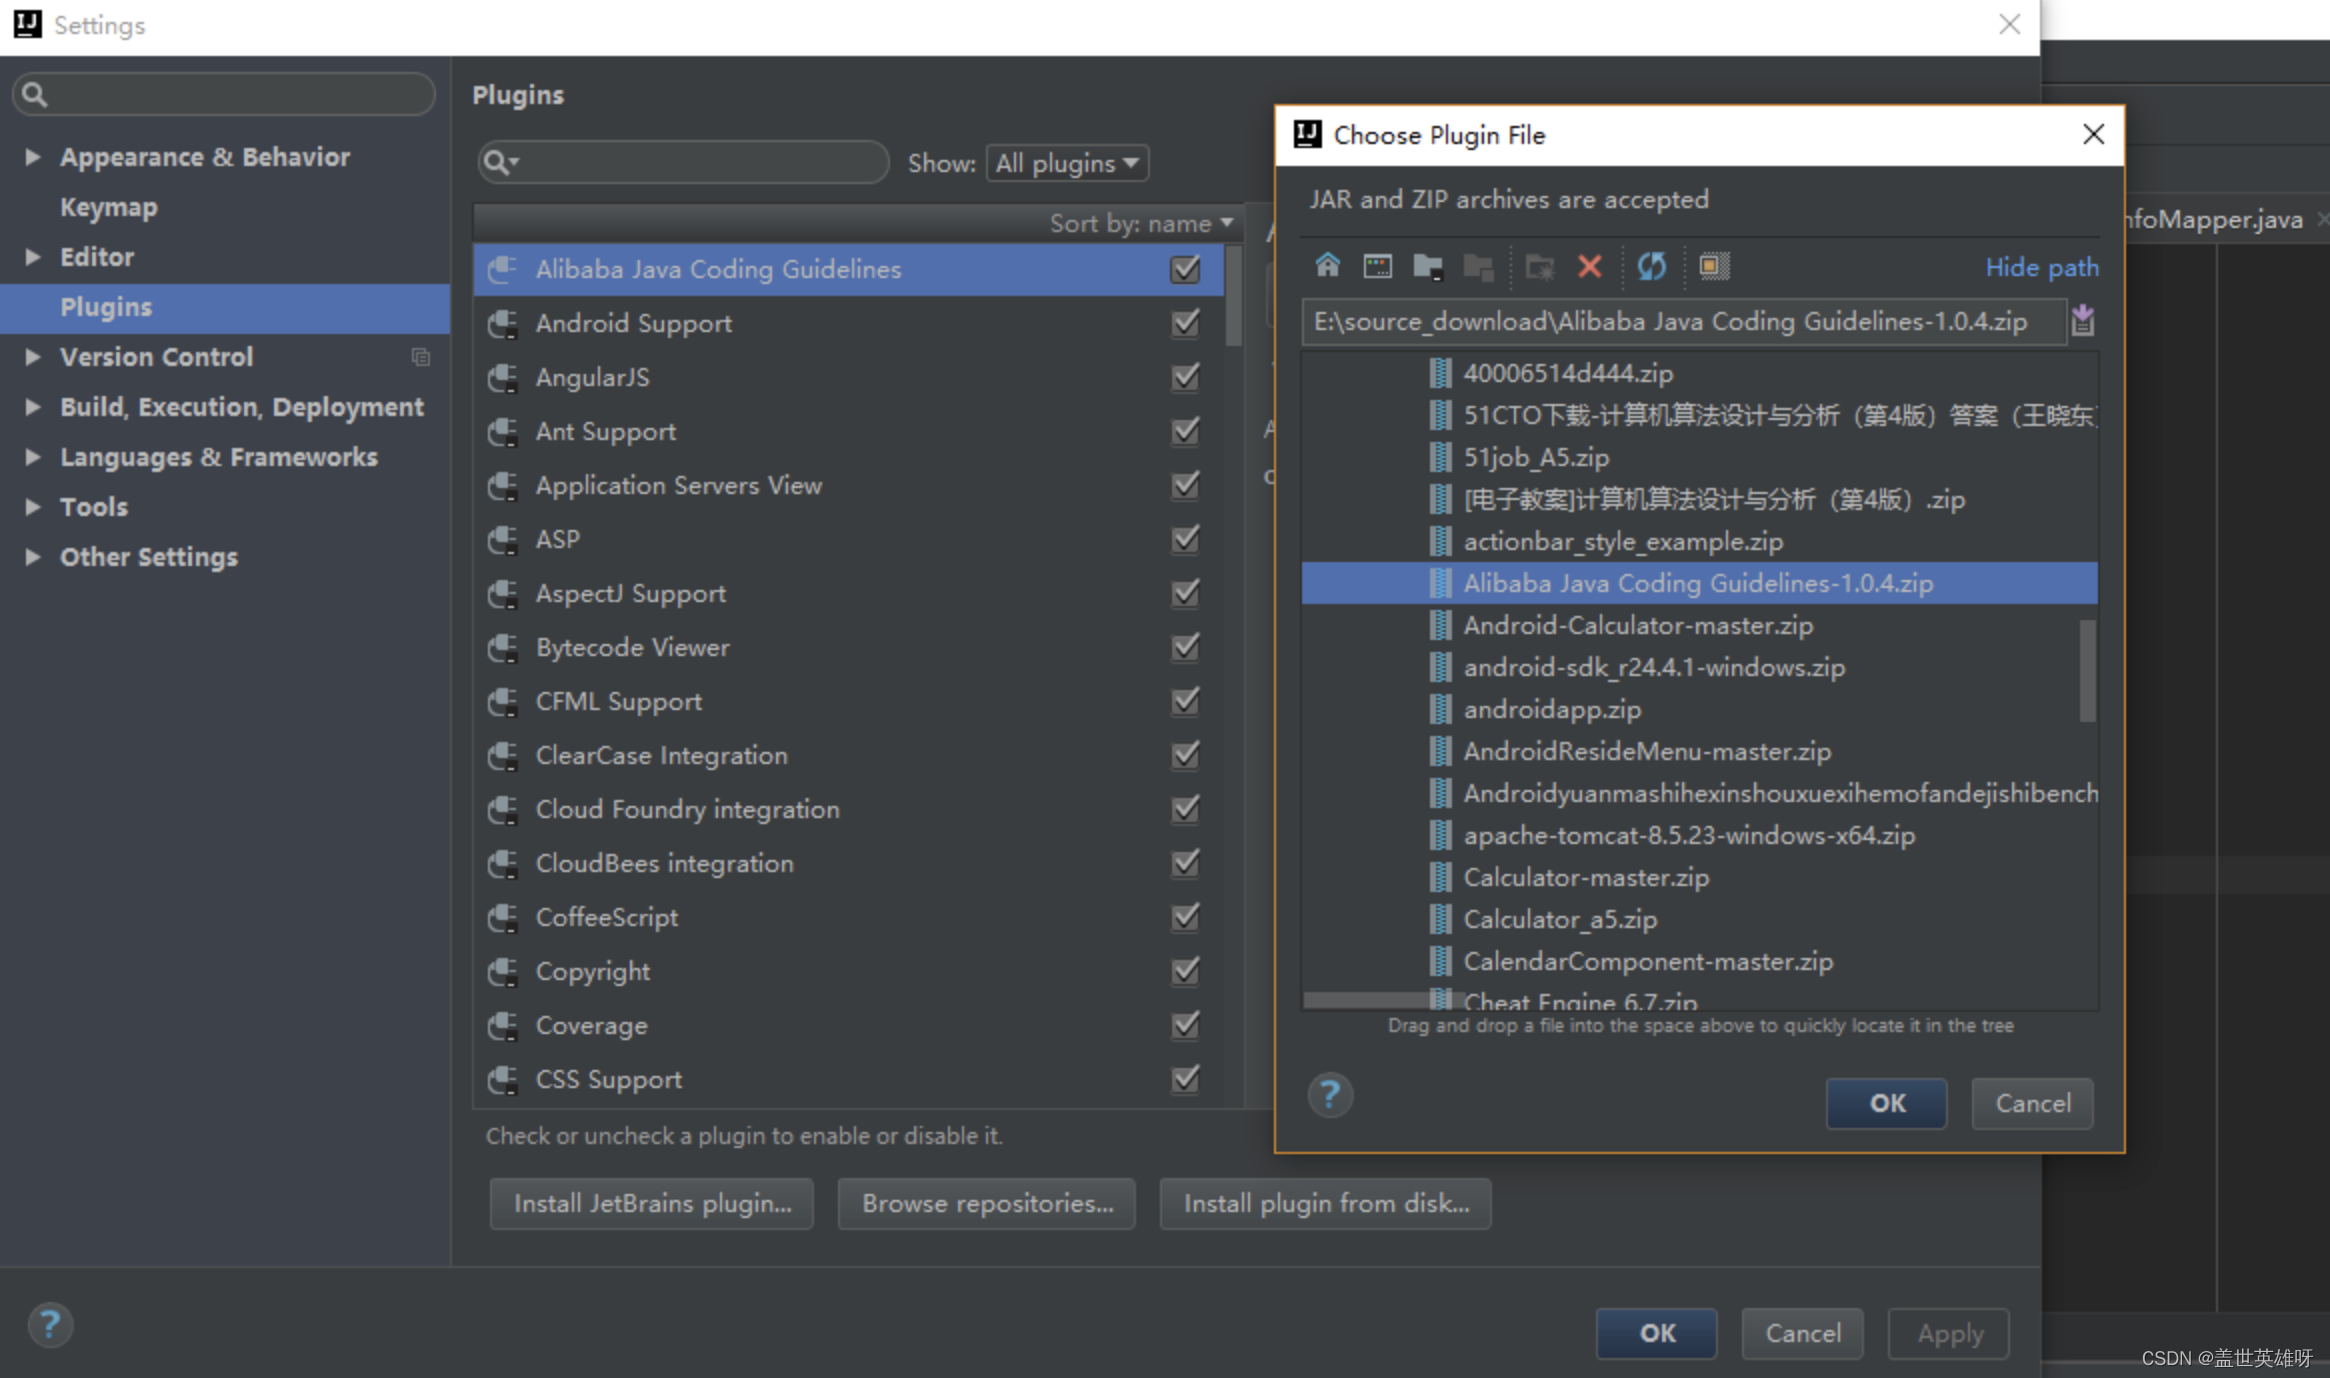This screenshot has width=2330, height=1378.
Task: Toggle the Alibaba Java Coding Guidelines checkbox
Action: (1185, 267)
